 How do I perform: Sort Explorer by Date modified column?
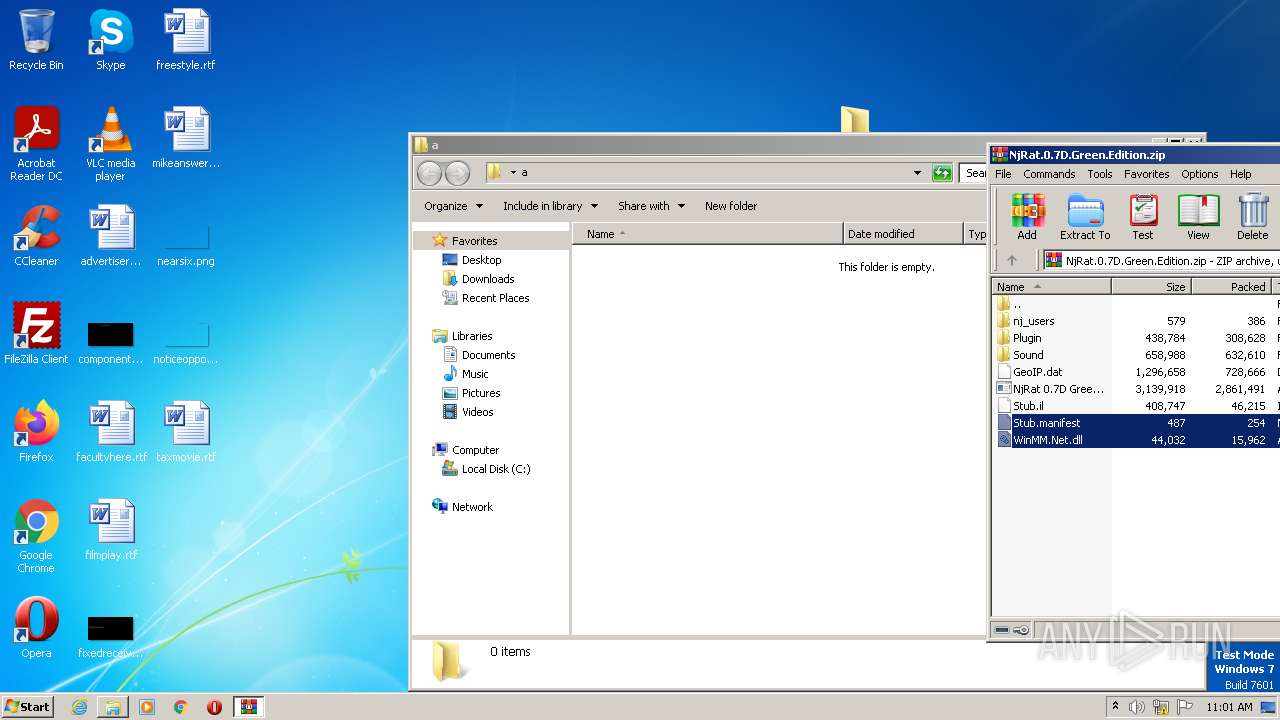tap(904, 234)
